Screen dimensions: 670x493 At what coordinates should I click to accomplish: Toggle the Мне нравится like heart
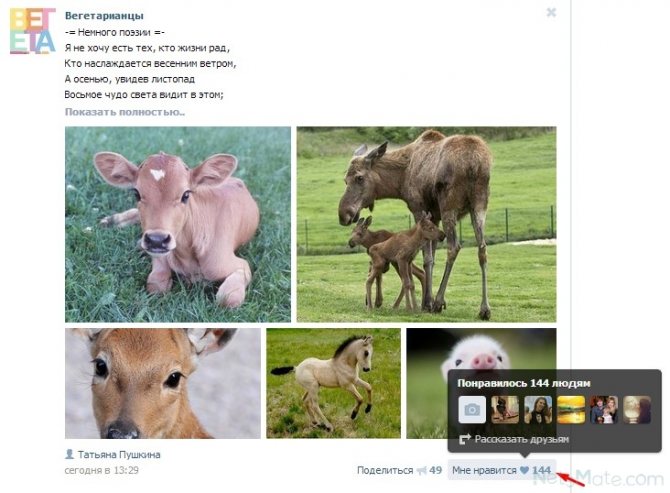[x=524, y=470]
